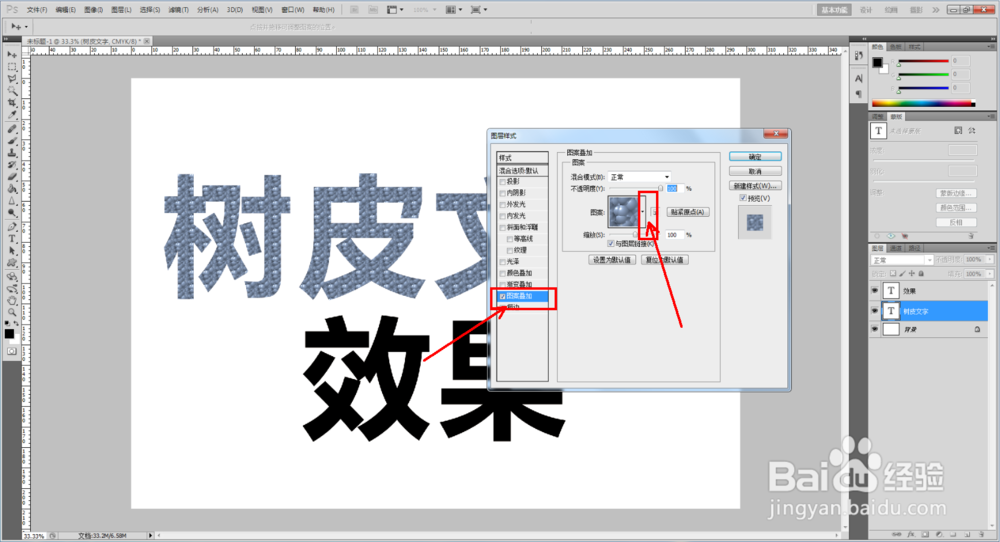
Task: Select the Rectangular Marquee tool
Action: pyautogui.click(x=12, y=67)
